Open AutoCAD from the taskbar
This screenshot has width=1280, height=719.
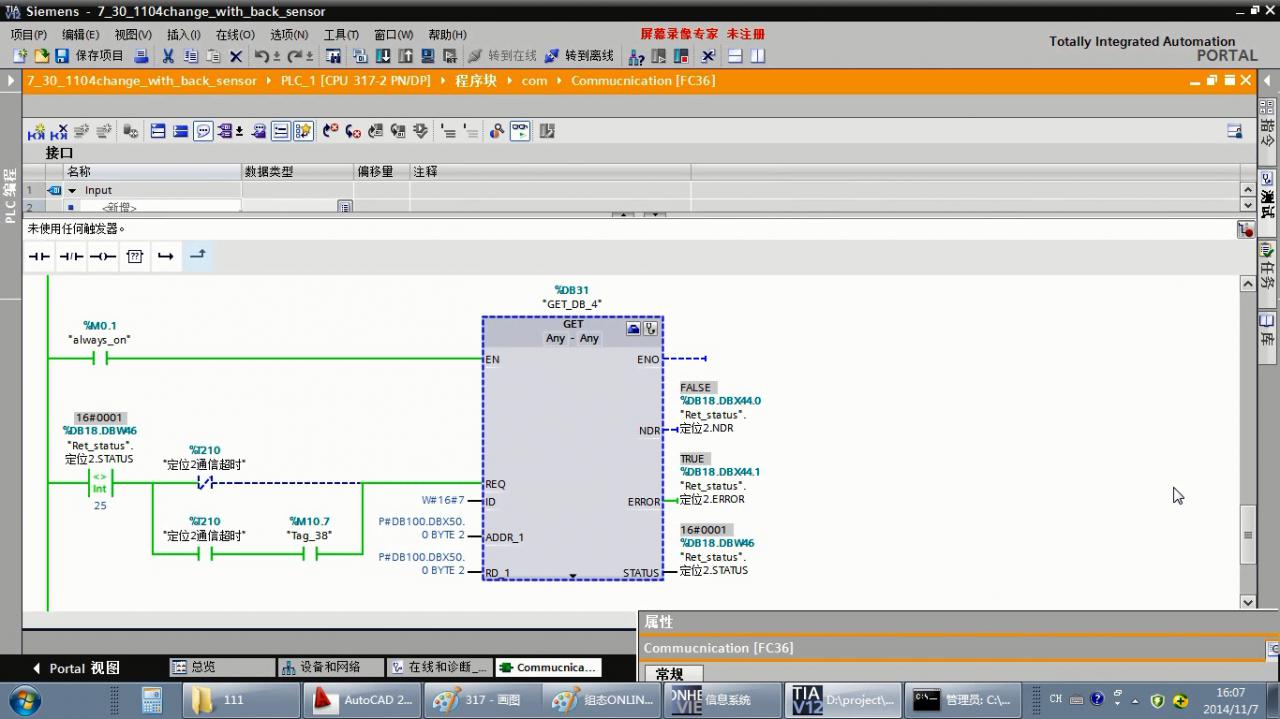click(362, 700)
